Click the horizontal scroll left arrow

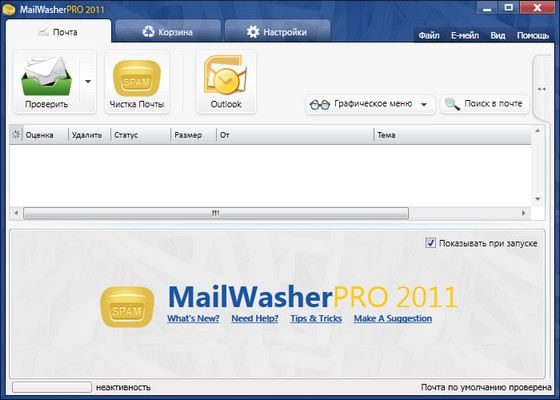click(x=16, y=213)
